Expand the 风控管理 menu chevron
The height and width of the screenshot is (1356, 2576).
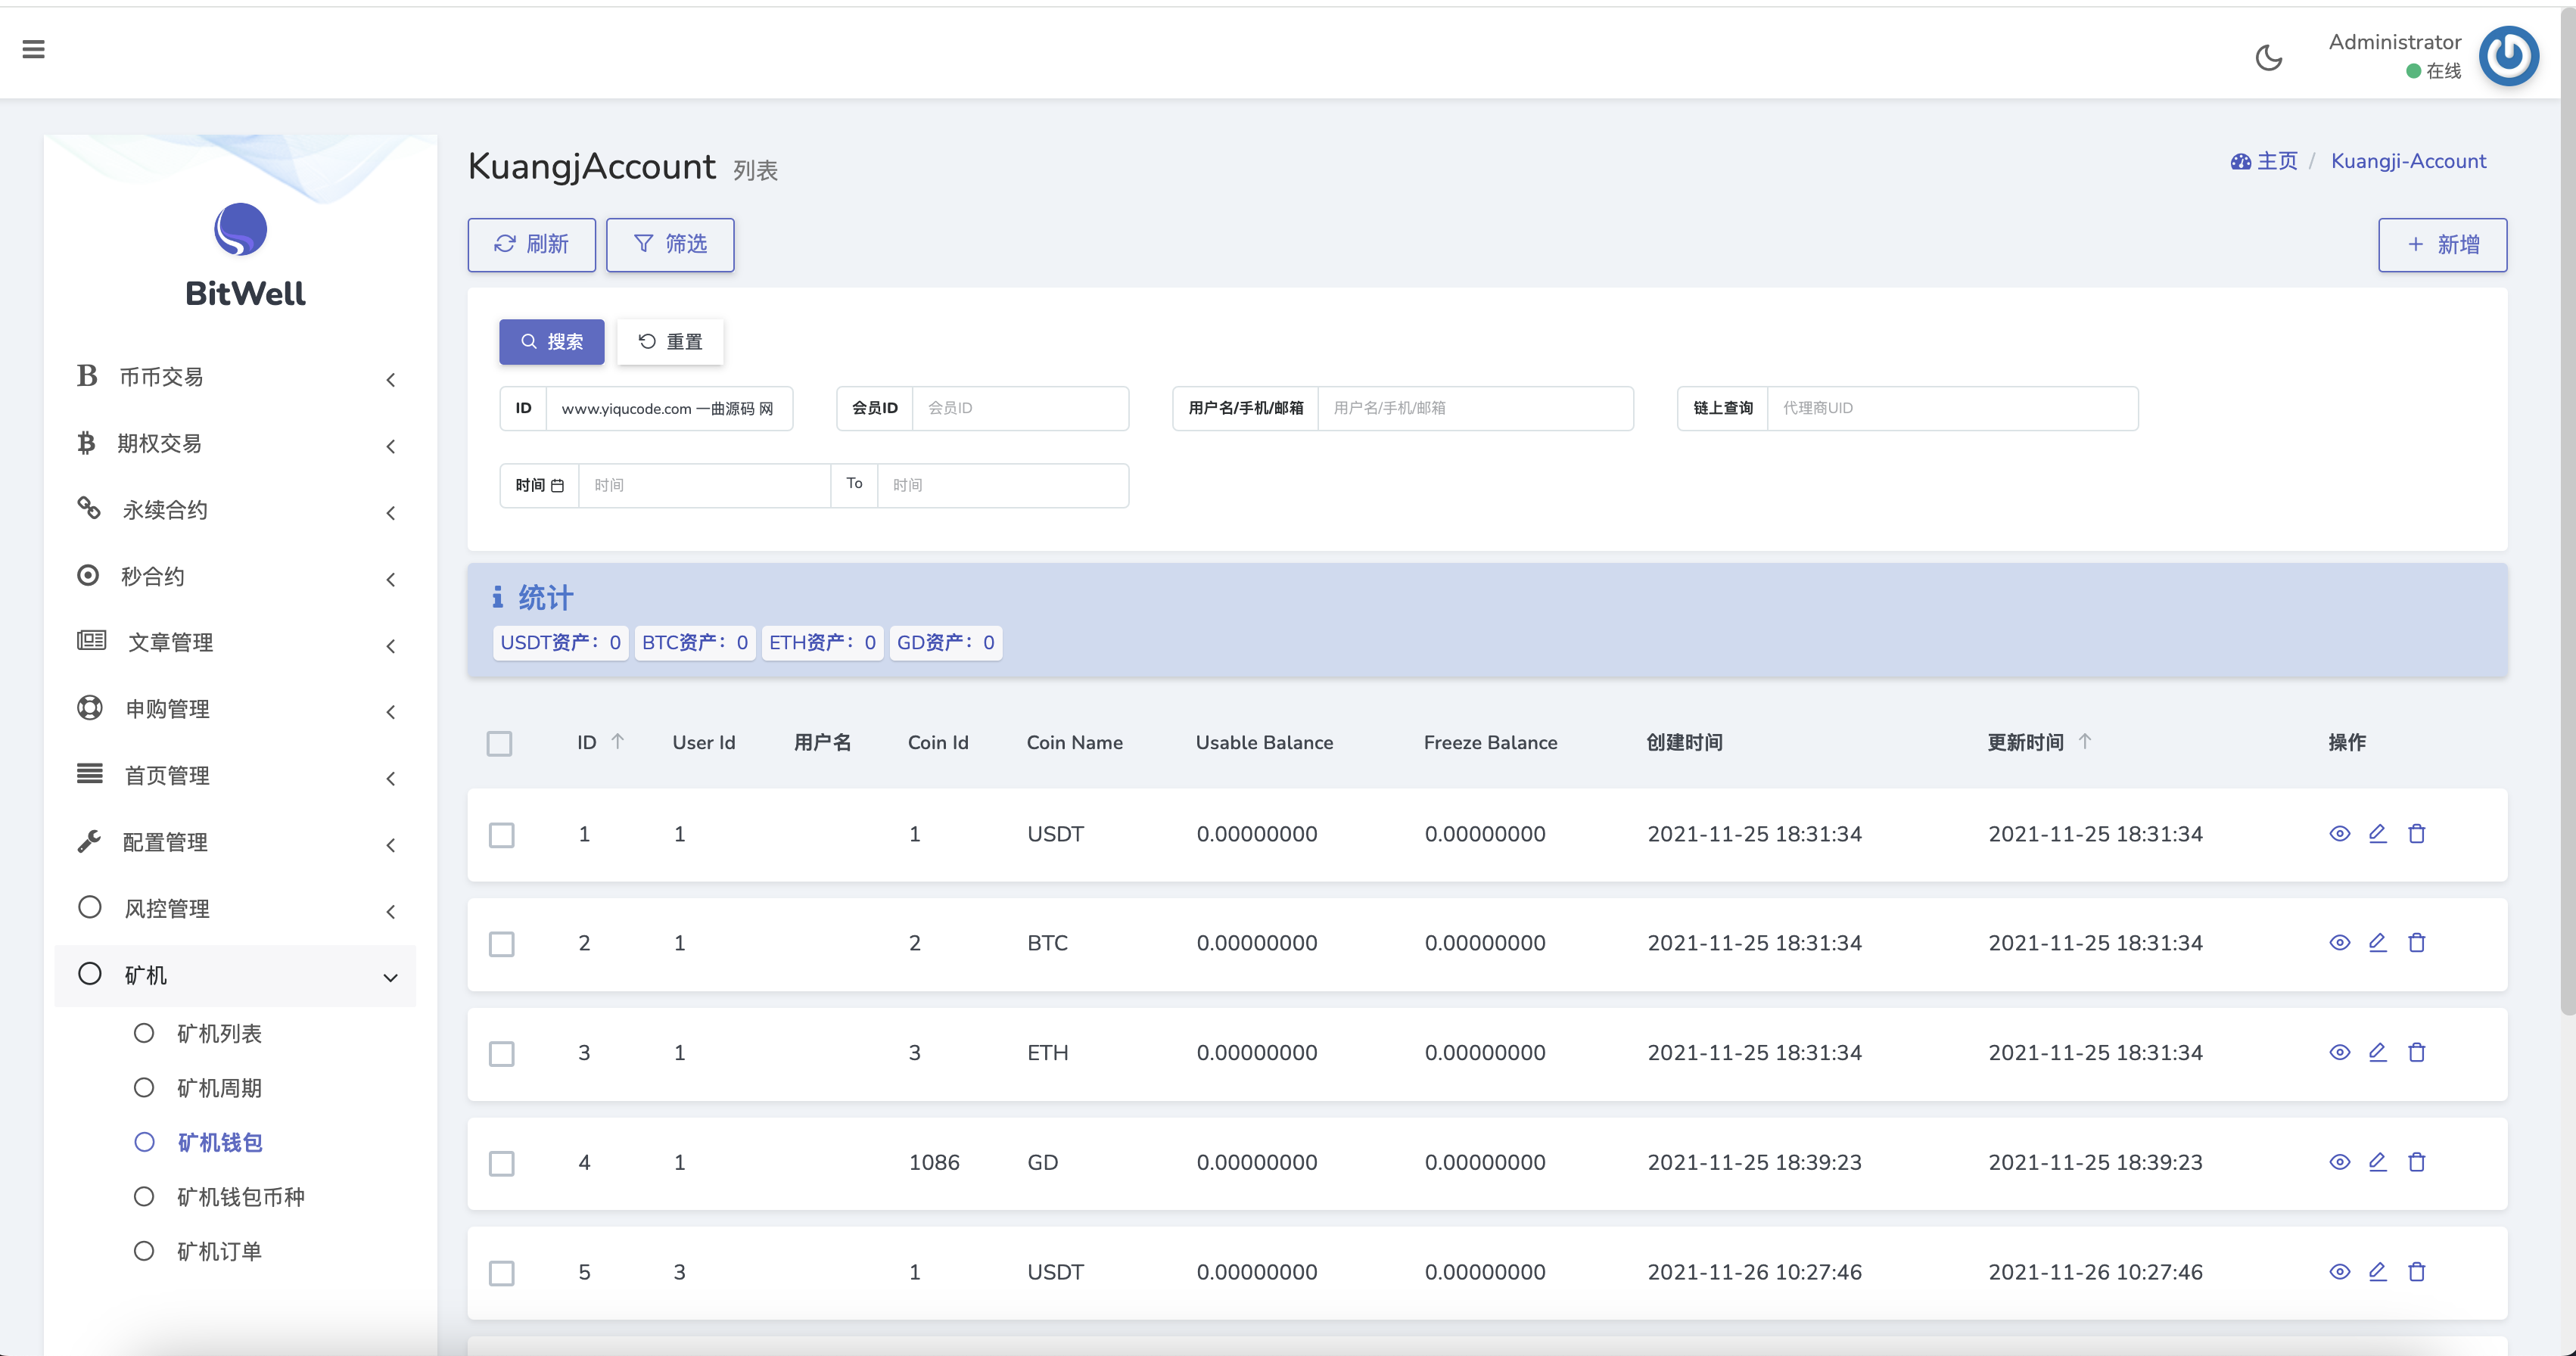(x=390, y=911)
